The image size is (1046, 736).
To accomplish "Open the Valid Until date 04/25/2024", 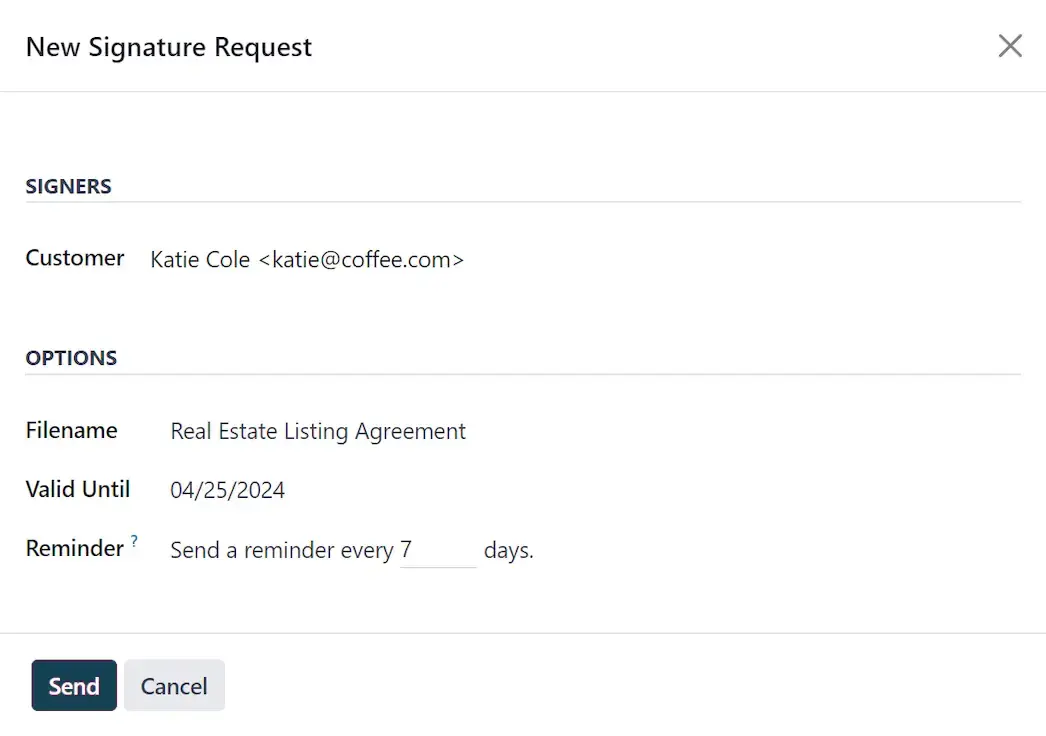I will [x=228, y=491].
